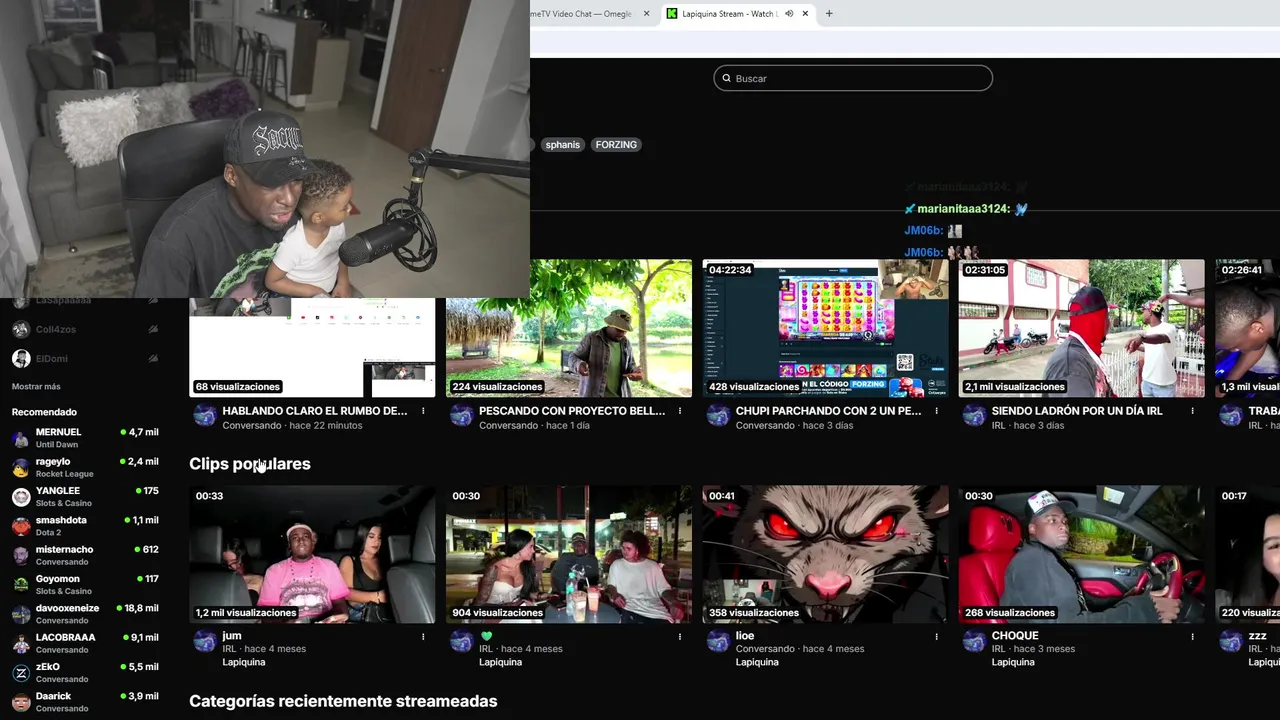Click zEkO avatar icon in sidebar
1280x720 pixels.
tap(21, 673)
